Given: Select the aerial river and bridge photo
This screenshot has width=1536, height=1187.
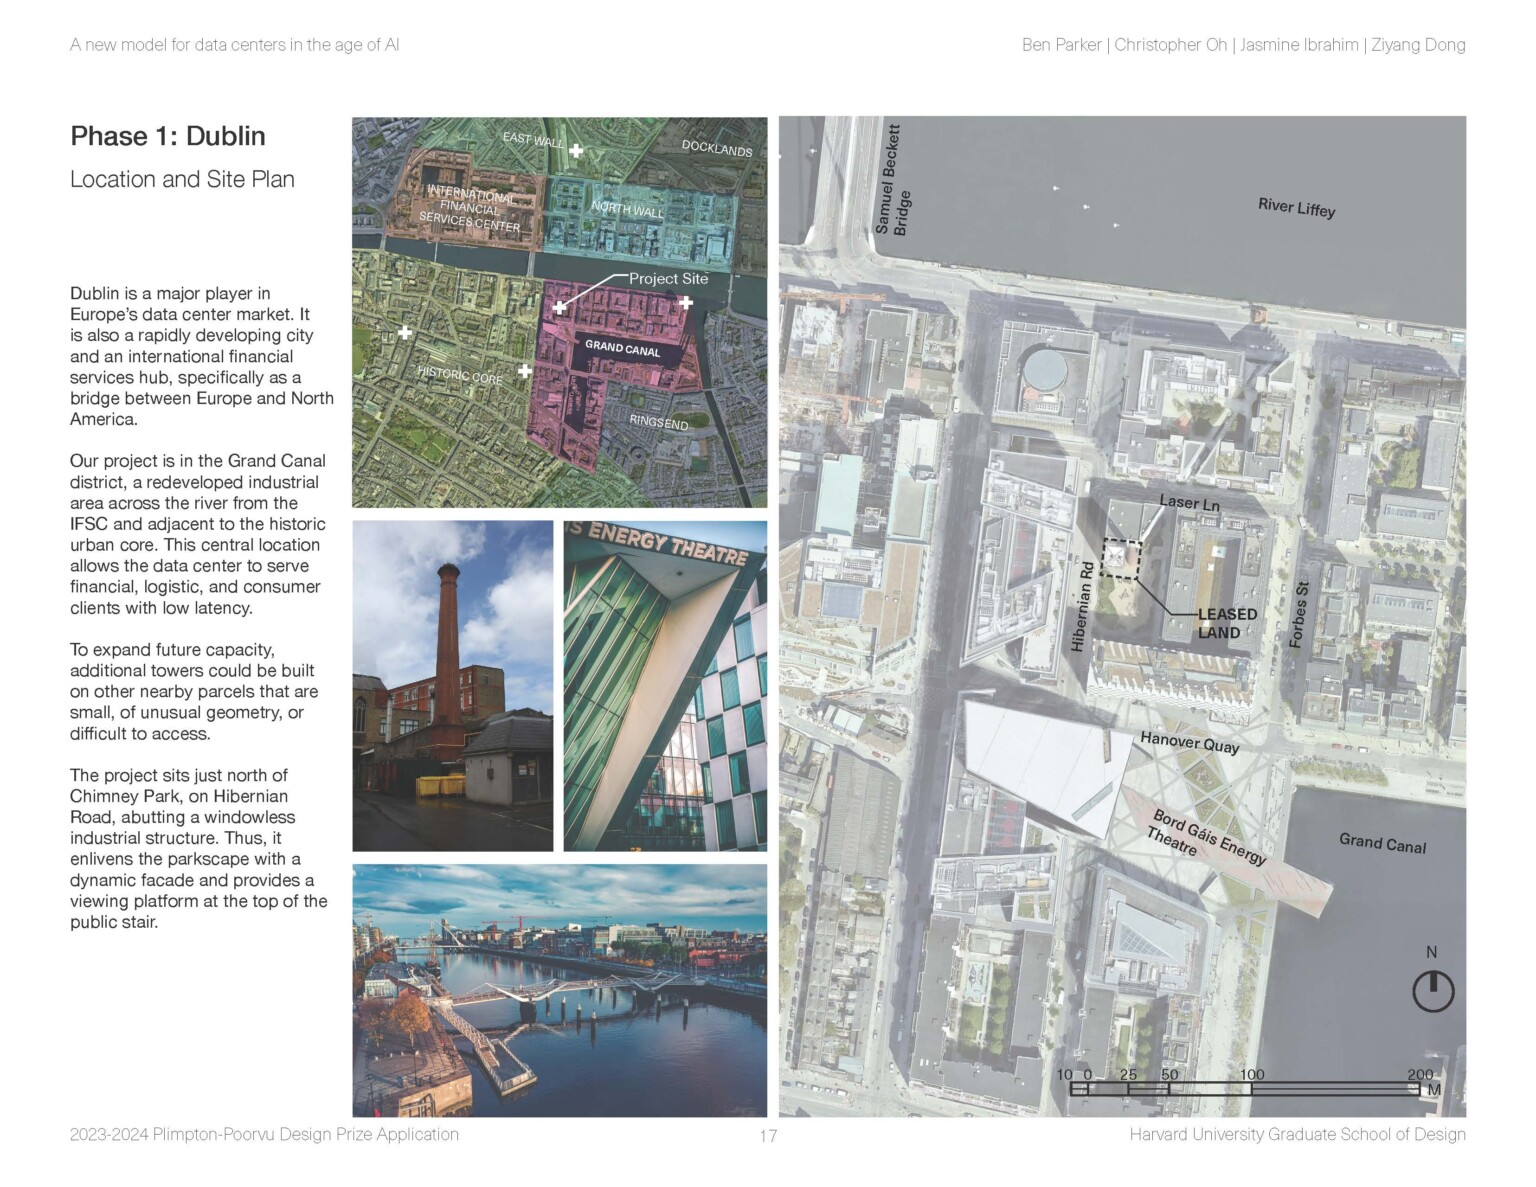Looking at the screenshot, I should pyautogui.click(x=559, y=990).
